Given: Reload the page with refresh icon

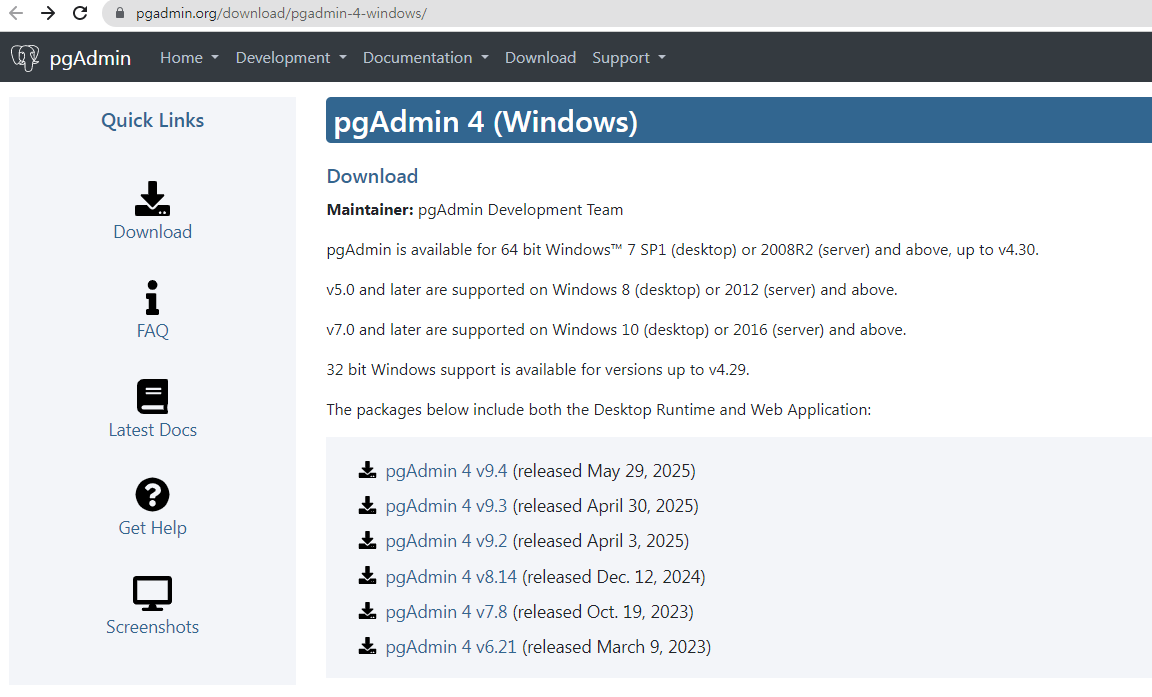Looking at the screenshot, I should [80, 13].
